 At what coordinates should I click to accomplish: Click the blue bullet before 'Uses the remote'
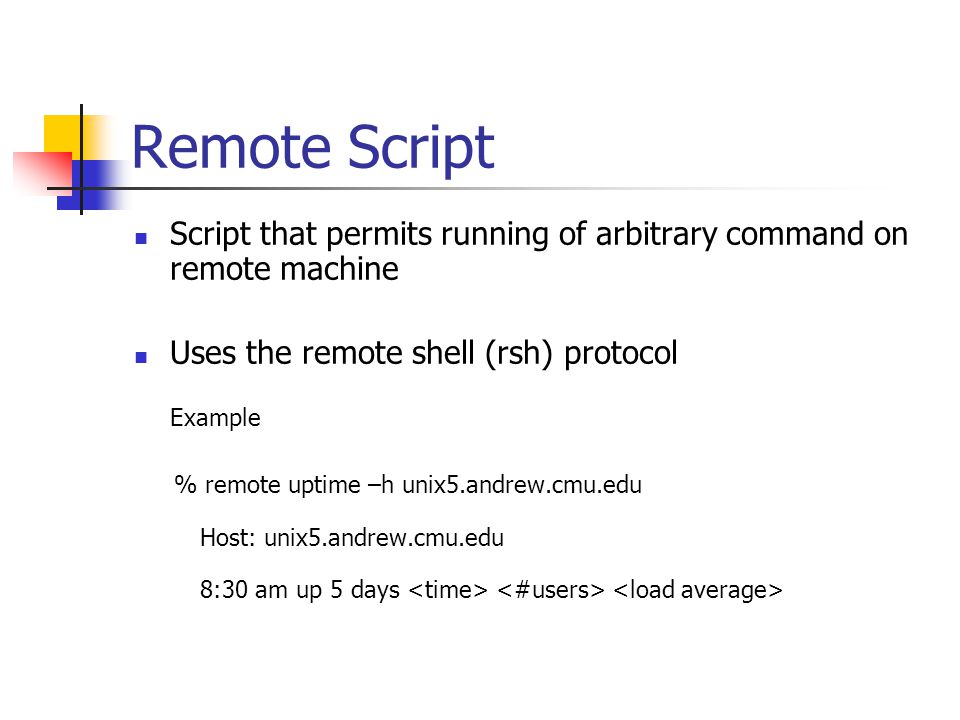(x=141, y=357)
